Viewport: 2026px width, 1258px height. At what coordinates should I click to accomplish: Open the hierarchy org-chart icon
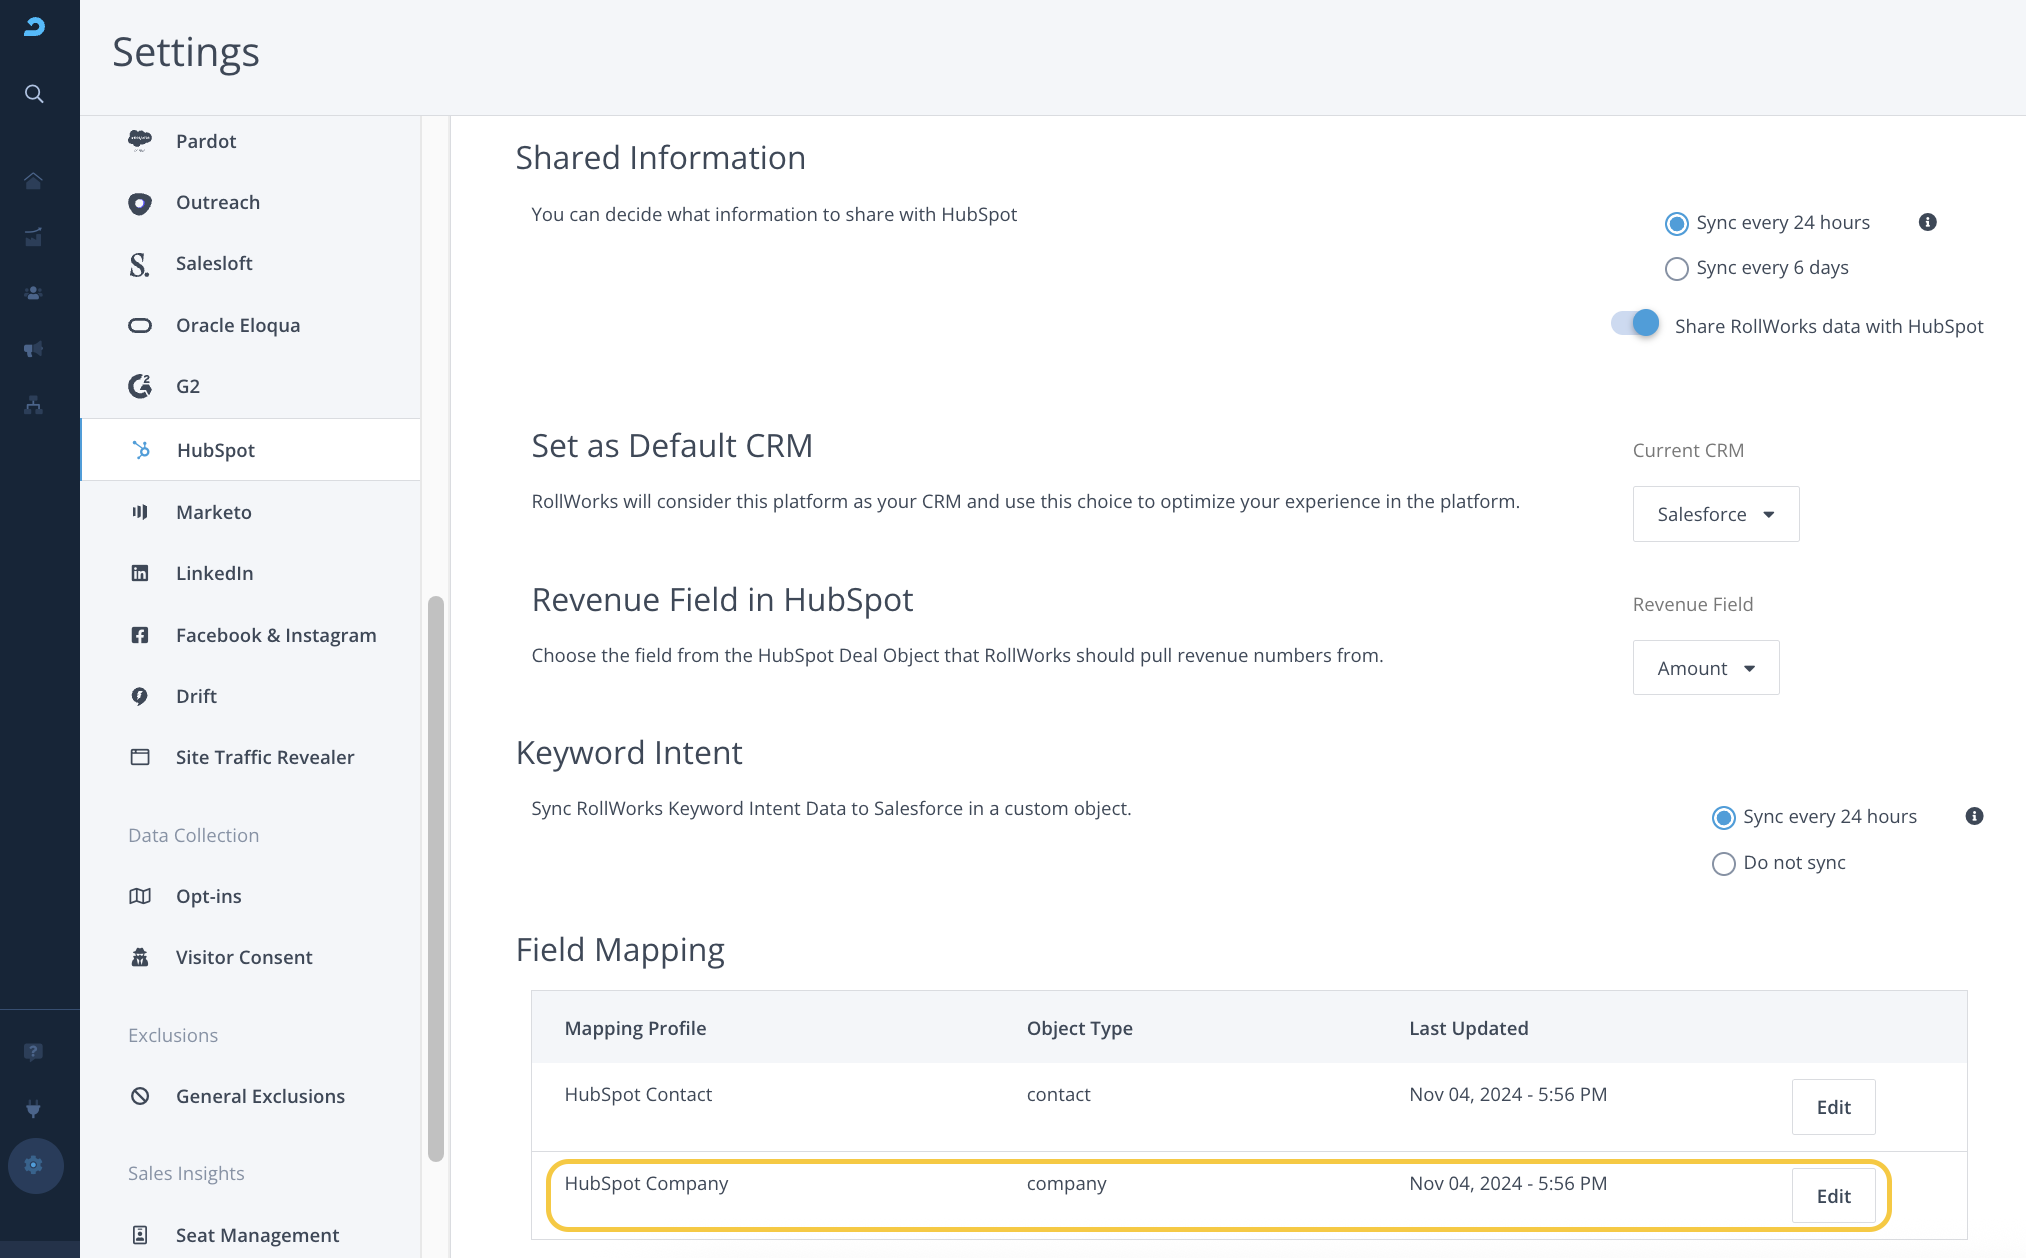tap(33, 405)
